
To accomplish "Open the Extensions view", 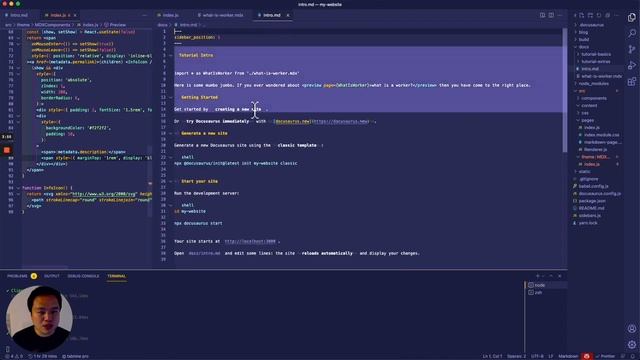I will [632, 81].
